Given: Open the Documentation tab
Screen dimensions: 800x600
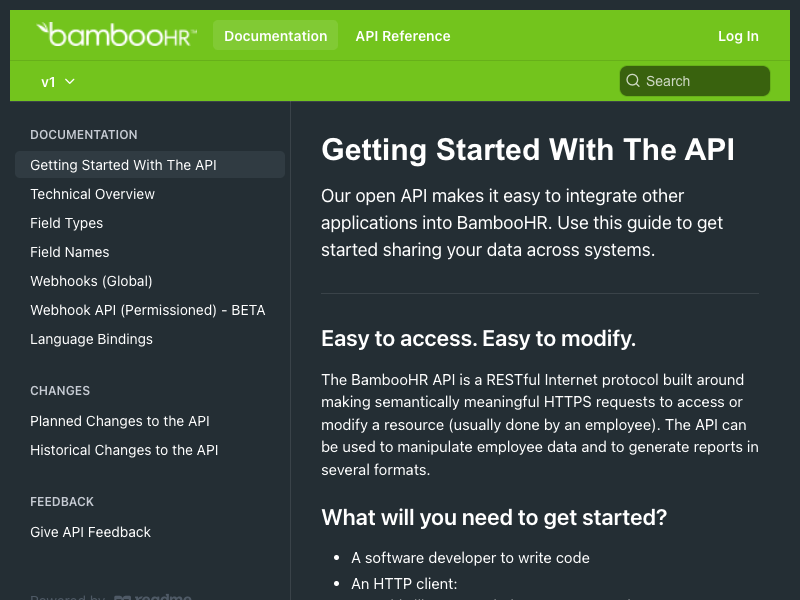Looking at the screenshot, I should pos(276,36).
